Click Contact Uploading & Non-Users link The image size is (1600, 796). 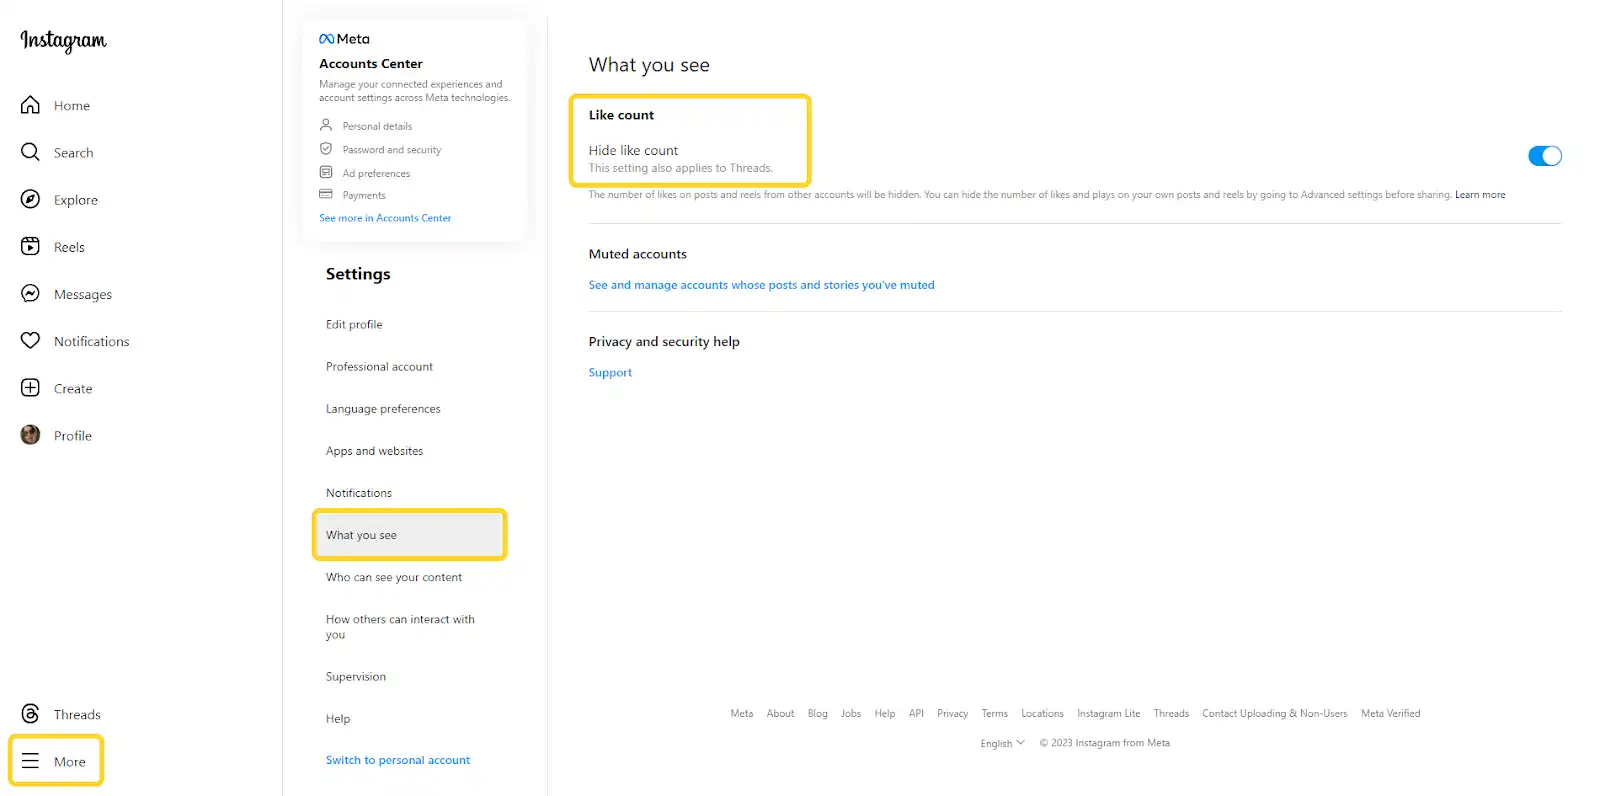1275,713
